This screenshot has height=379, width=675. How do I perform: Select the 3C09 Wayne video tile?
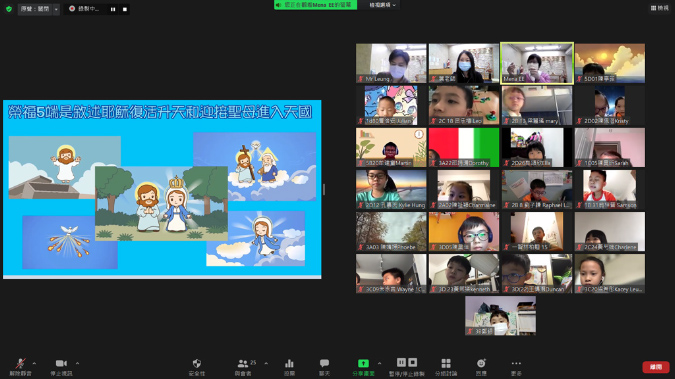(391, 274)
